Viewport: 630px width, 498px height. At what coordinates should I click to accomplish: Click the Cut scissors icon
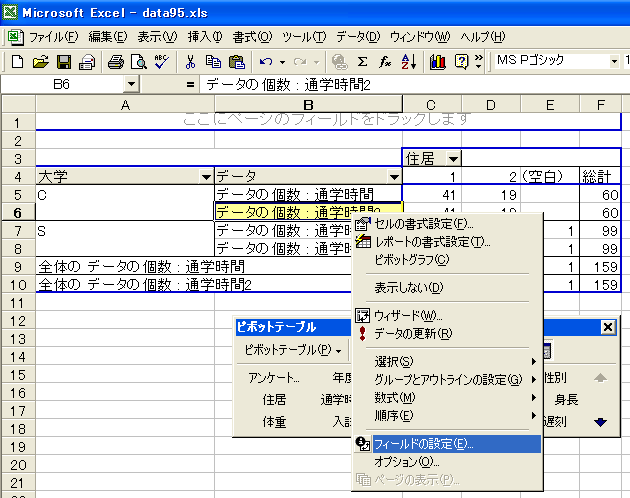point(190,62)
